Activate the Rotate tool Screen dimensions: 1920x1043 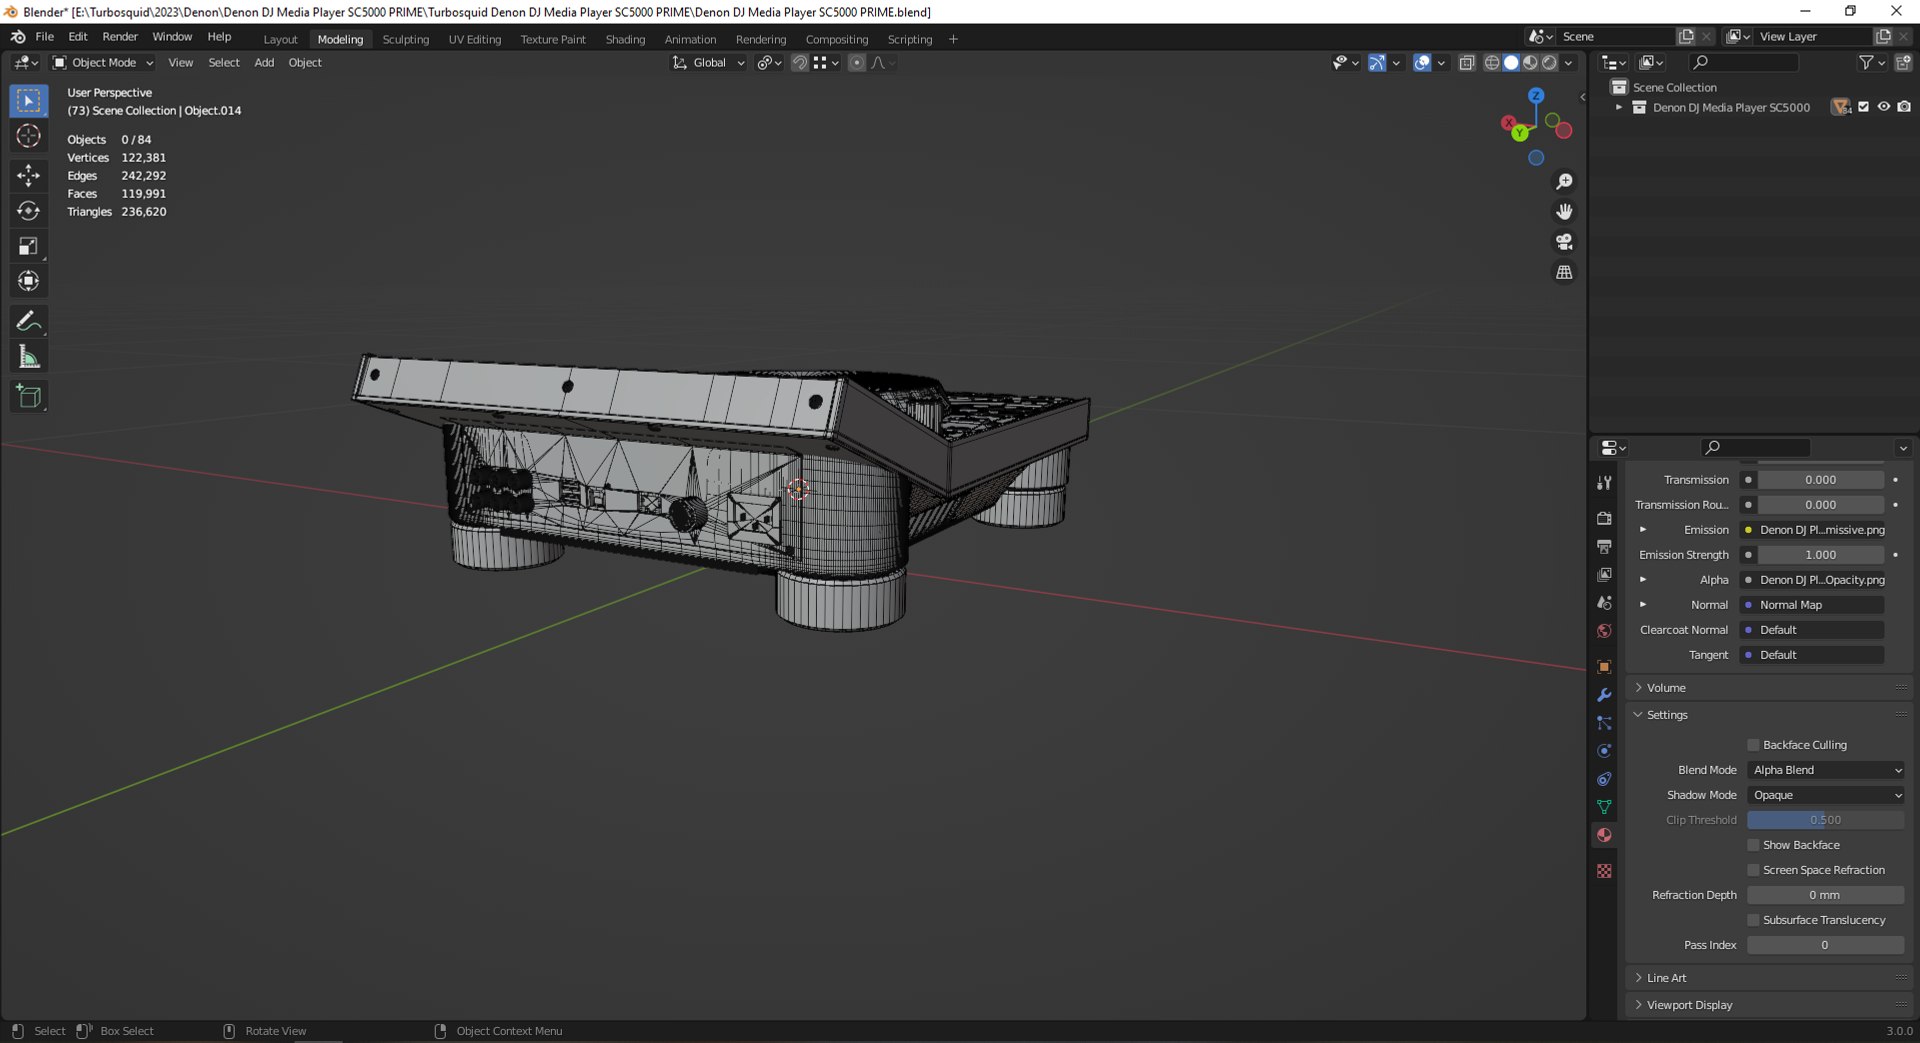point(28,211)
